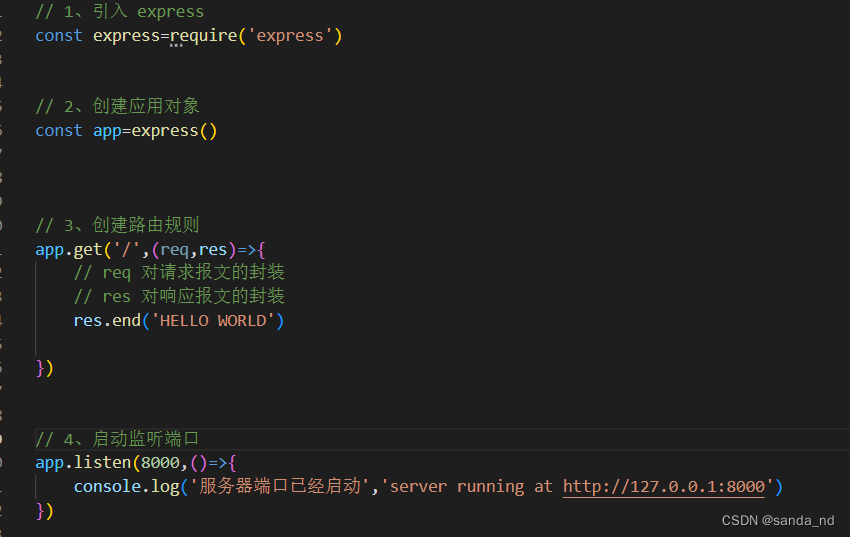Image resolution: width=850 pixels, height=537 pixels.
Task: Click the 'res 对响应报文的封装' comment
Action: click(x=179, y=297)
